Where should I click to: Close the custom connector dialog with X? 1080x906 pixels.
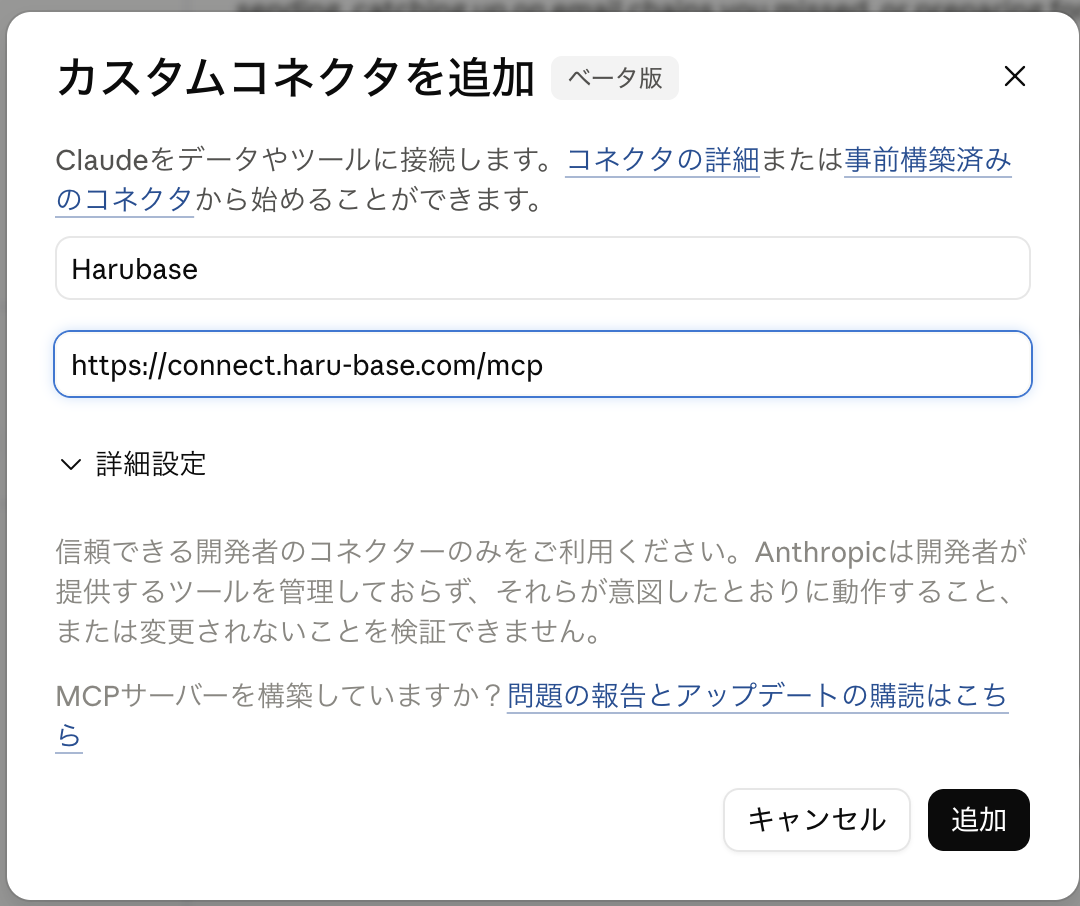[1015, 76]
